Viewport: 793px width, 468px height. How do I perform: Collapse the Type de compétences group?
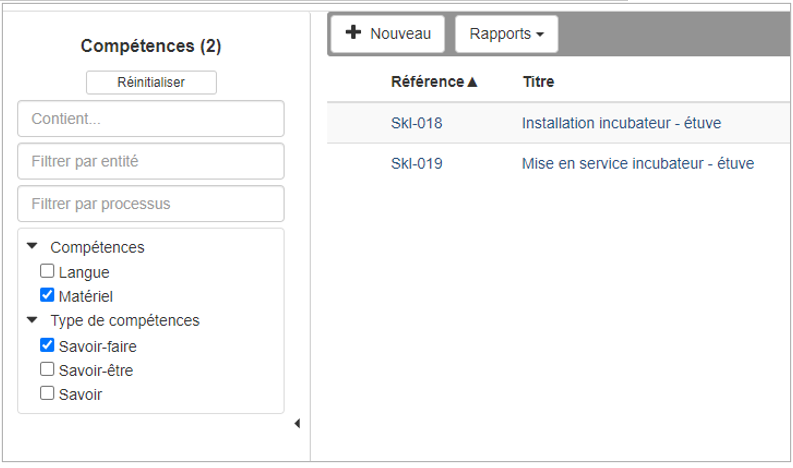(x=32, y=321)
